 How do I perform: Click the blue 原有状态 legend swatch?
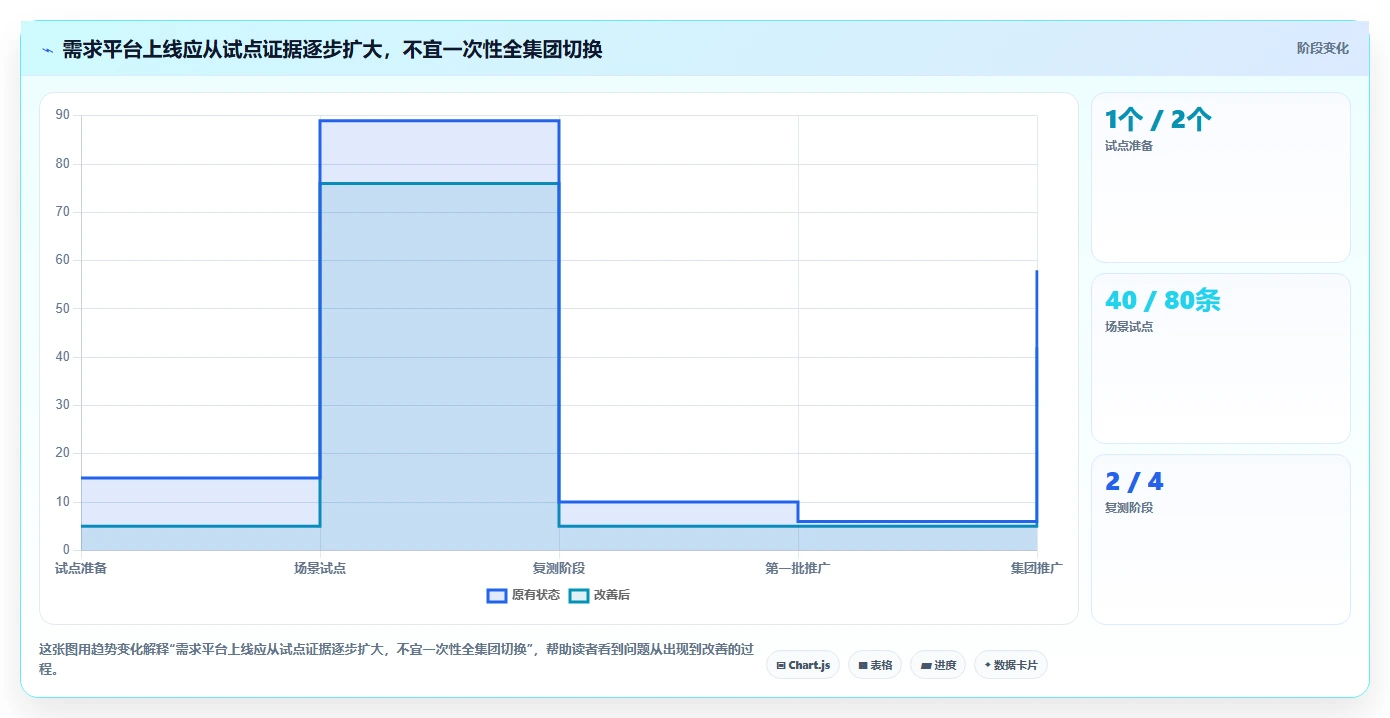click(x=497, y=595)
